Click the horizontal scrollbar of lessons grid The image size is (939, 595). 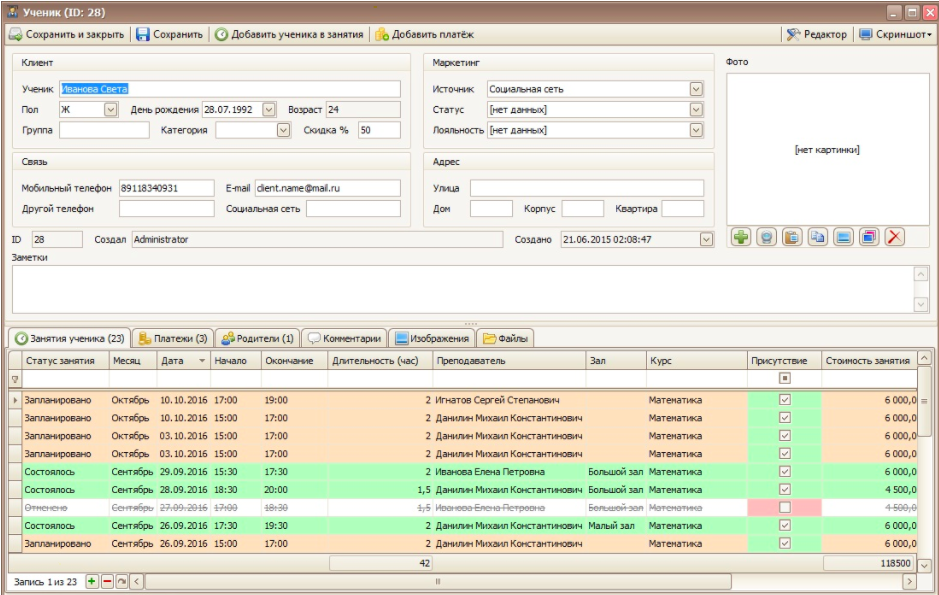[436, 581]
